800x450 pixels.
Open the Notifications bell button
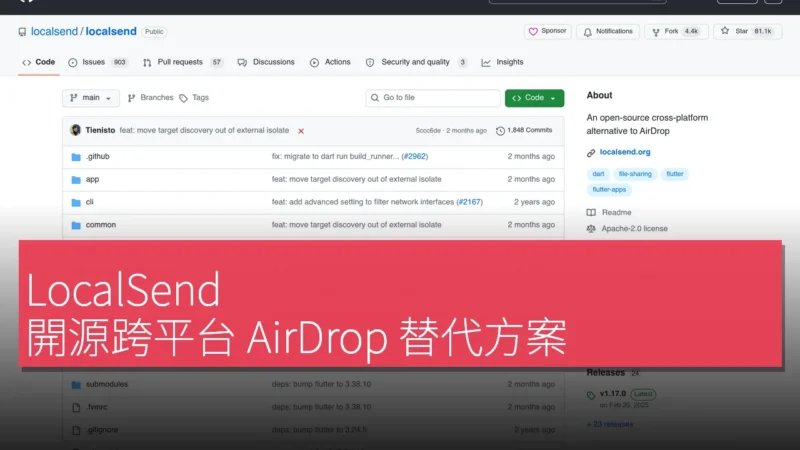pyautogui.click(x=608, y=31)
